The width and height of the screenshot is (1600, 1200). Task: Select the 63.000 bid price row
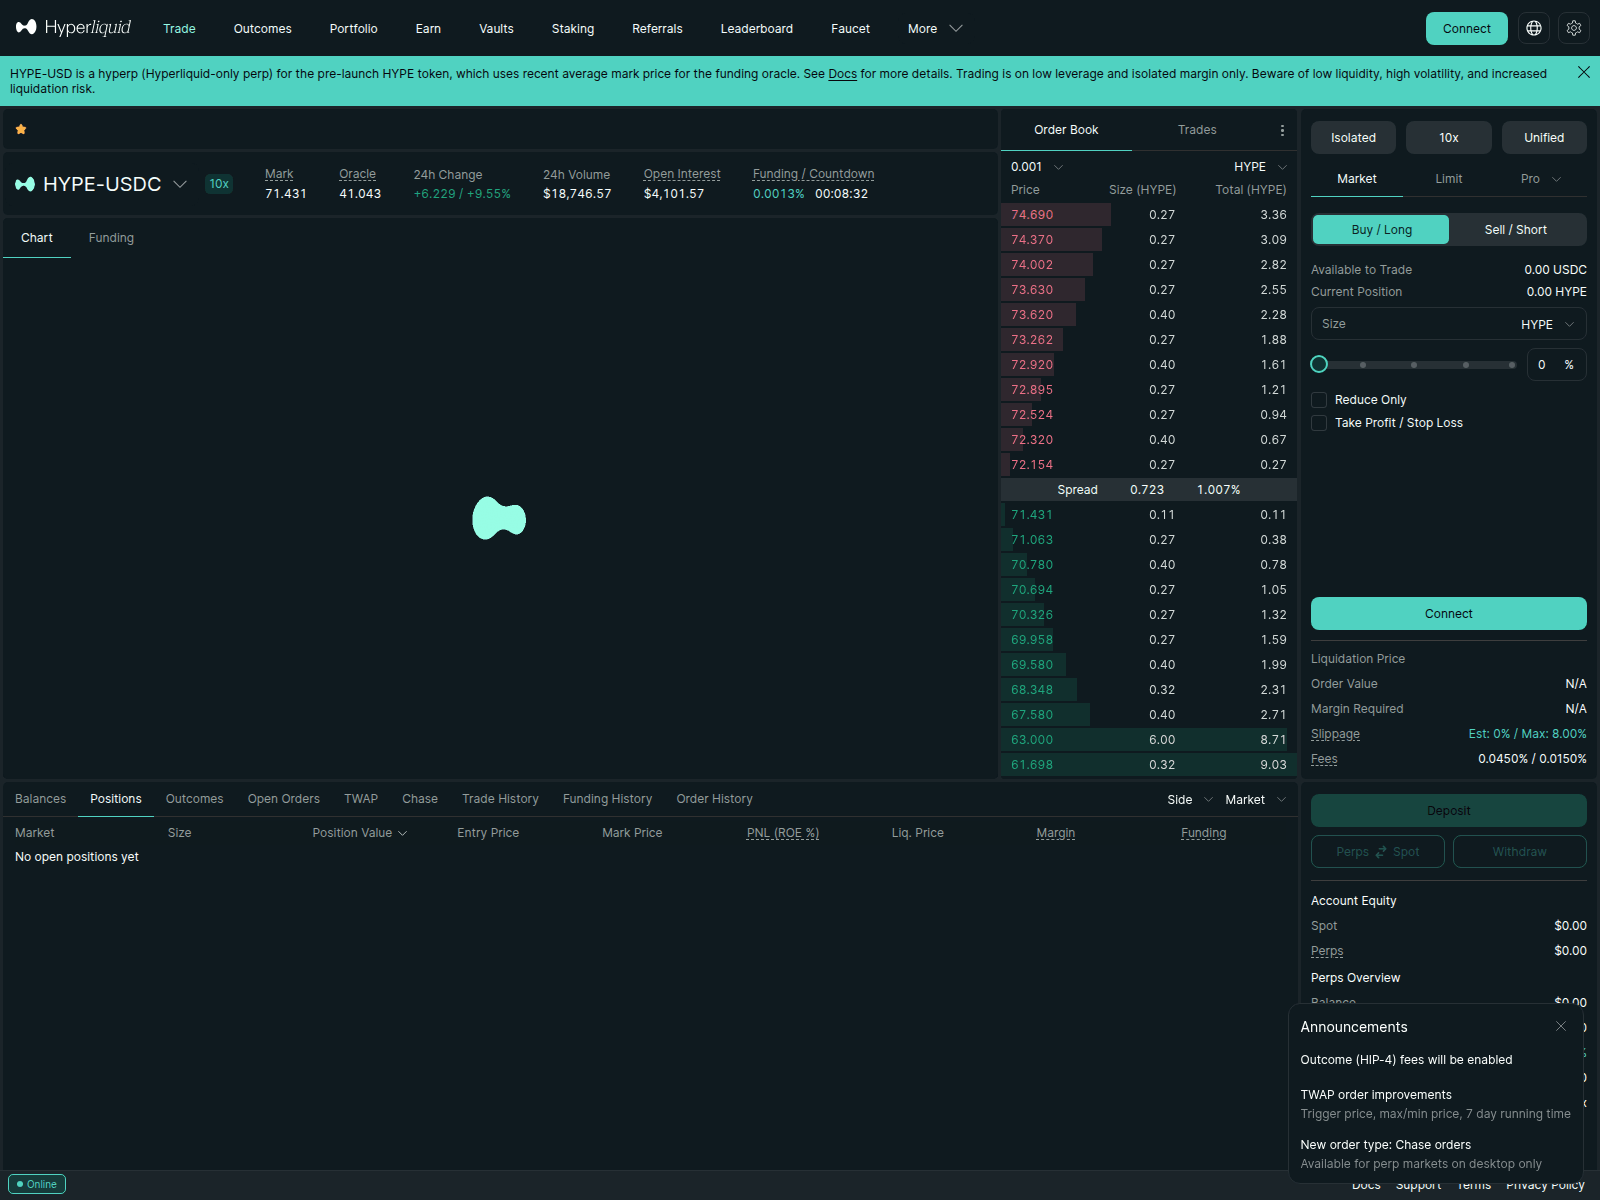[1149, 740]
